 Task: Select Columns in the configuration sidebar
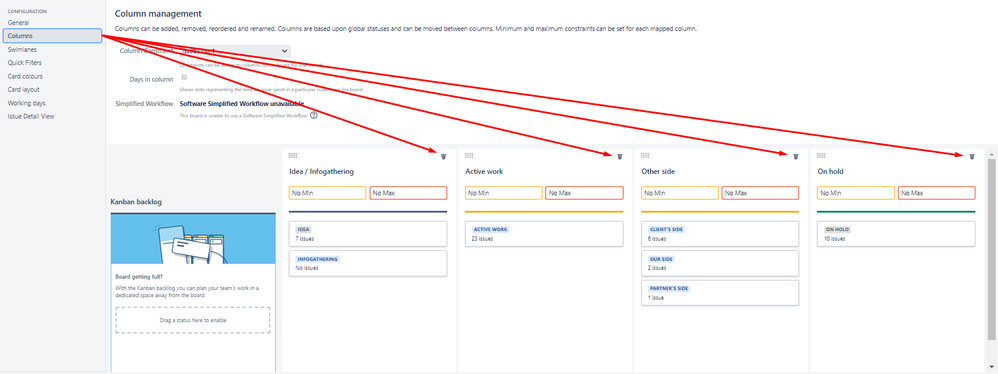tap(52, 36)
